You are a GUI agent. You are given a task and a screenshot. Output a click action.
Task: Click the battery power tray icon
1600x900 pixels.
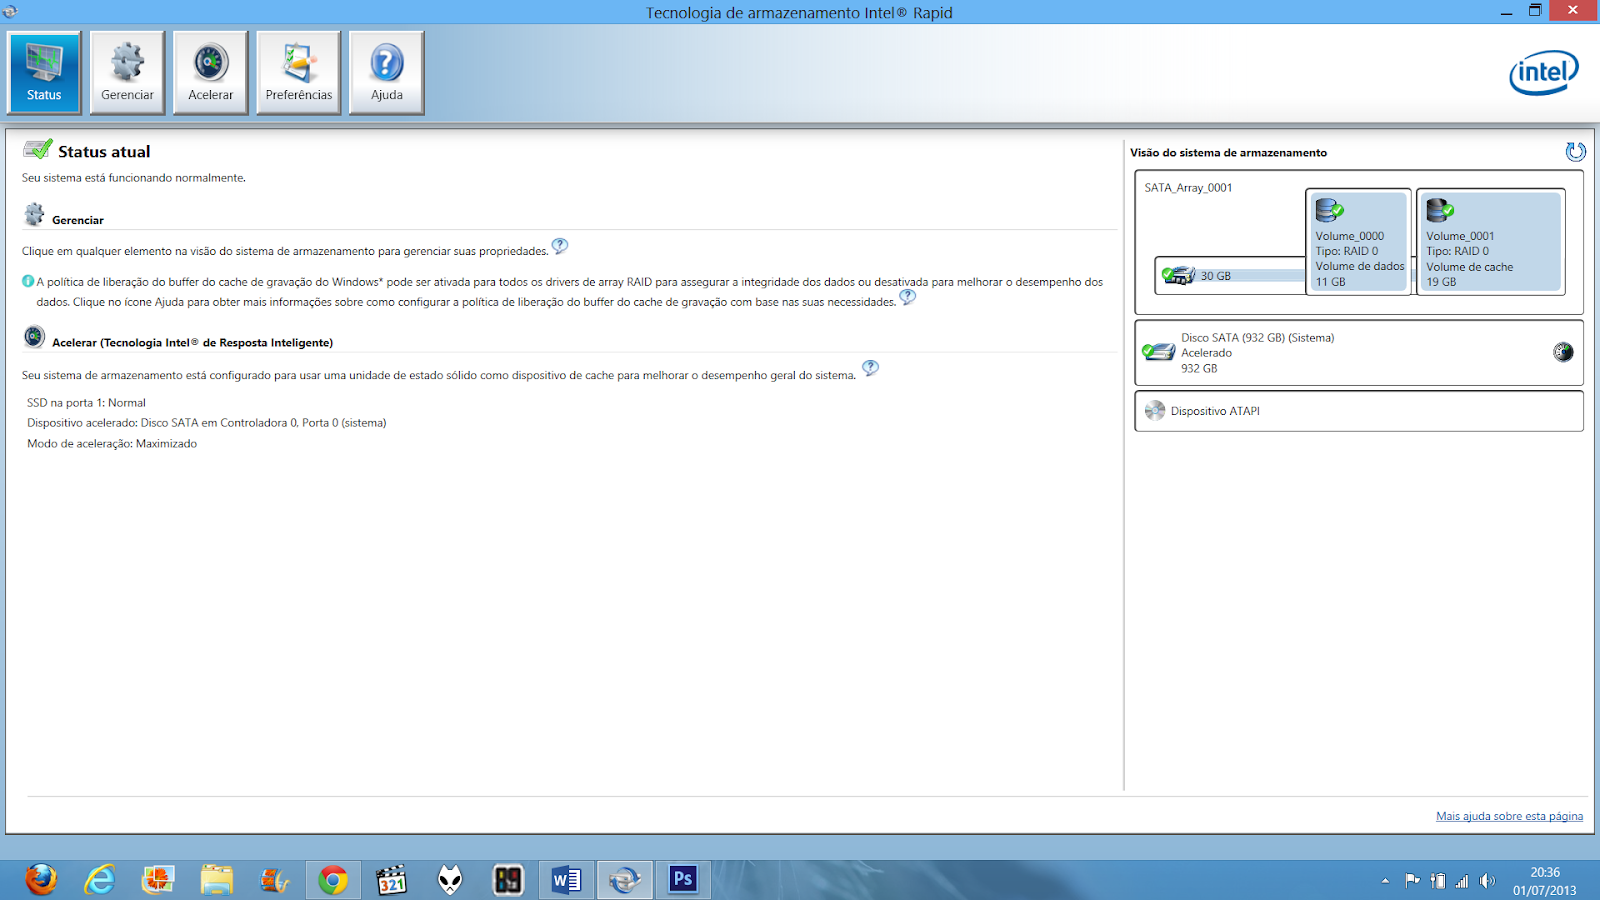tap(1438, 881)
